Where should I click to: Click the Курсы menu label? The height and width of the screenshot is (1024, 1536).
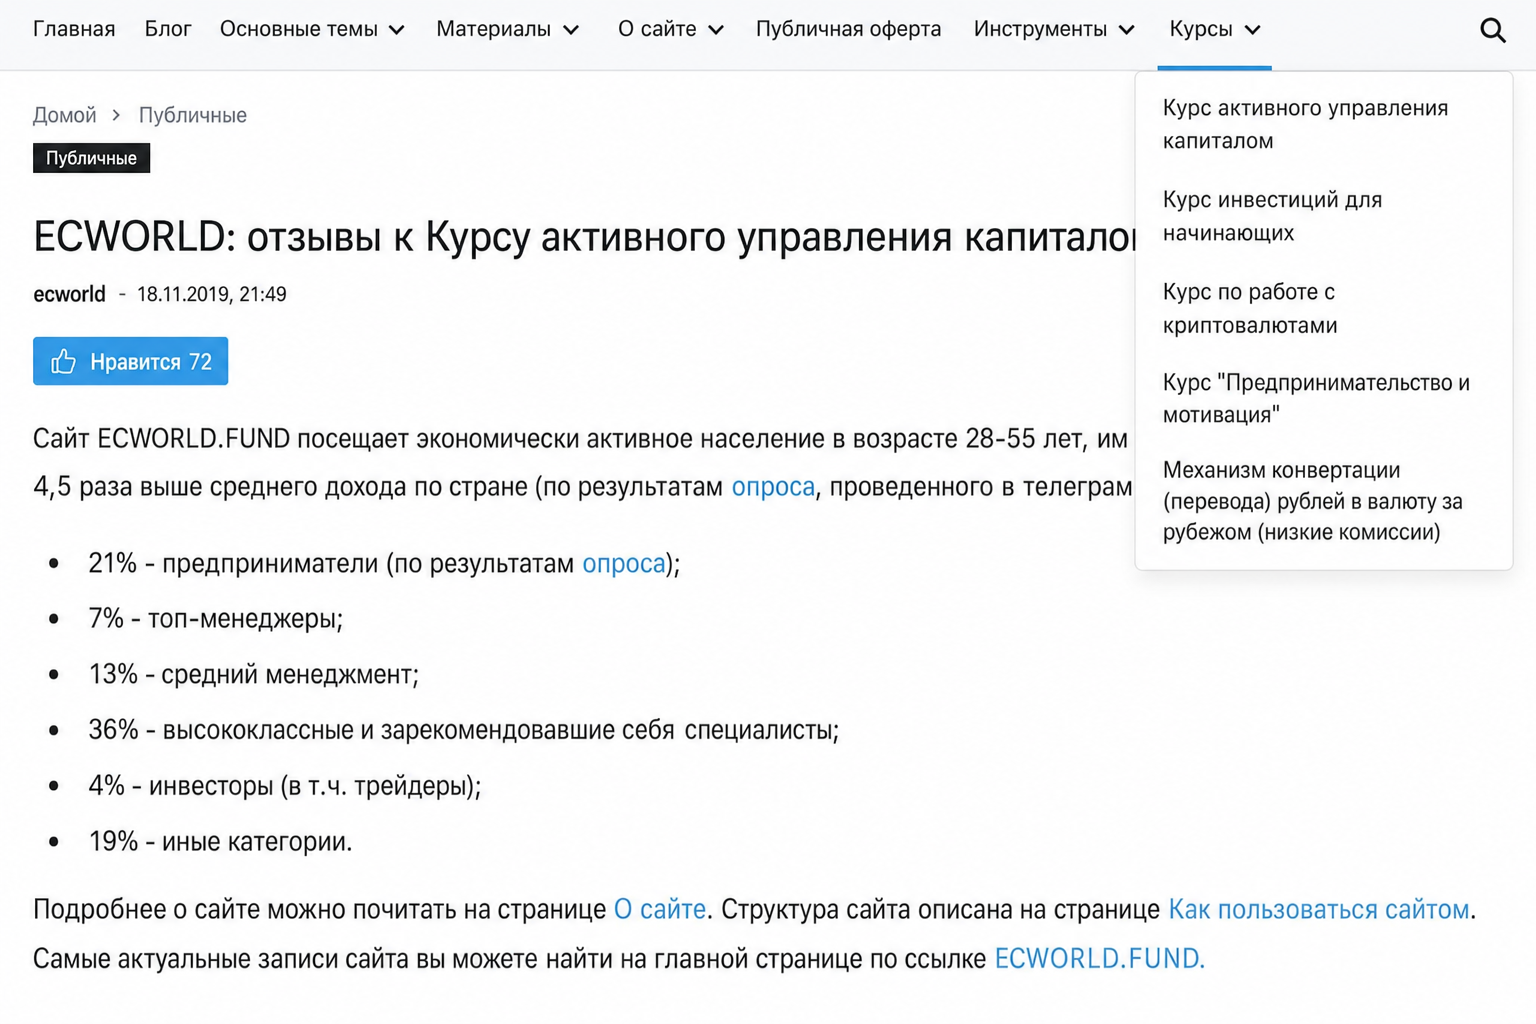(1200, 29)
